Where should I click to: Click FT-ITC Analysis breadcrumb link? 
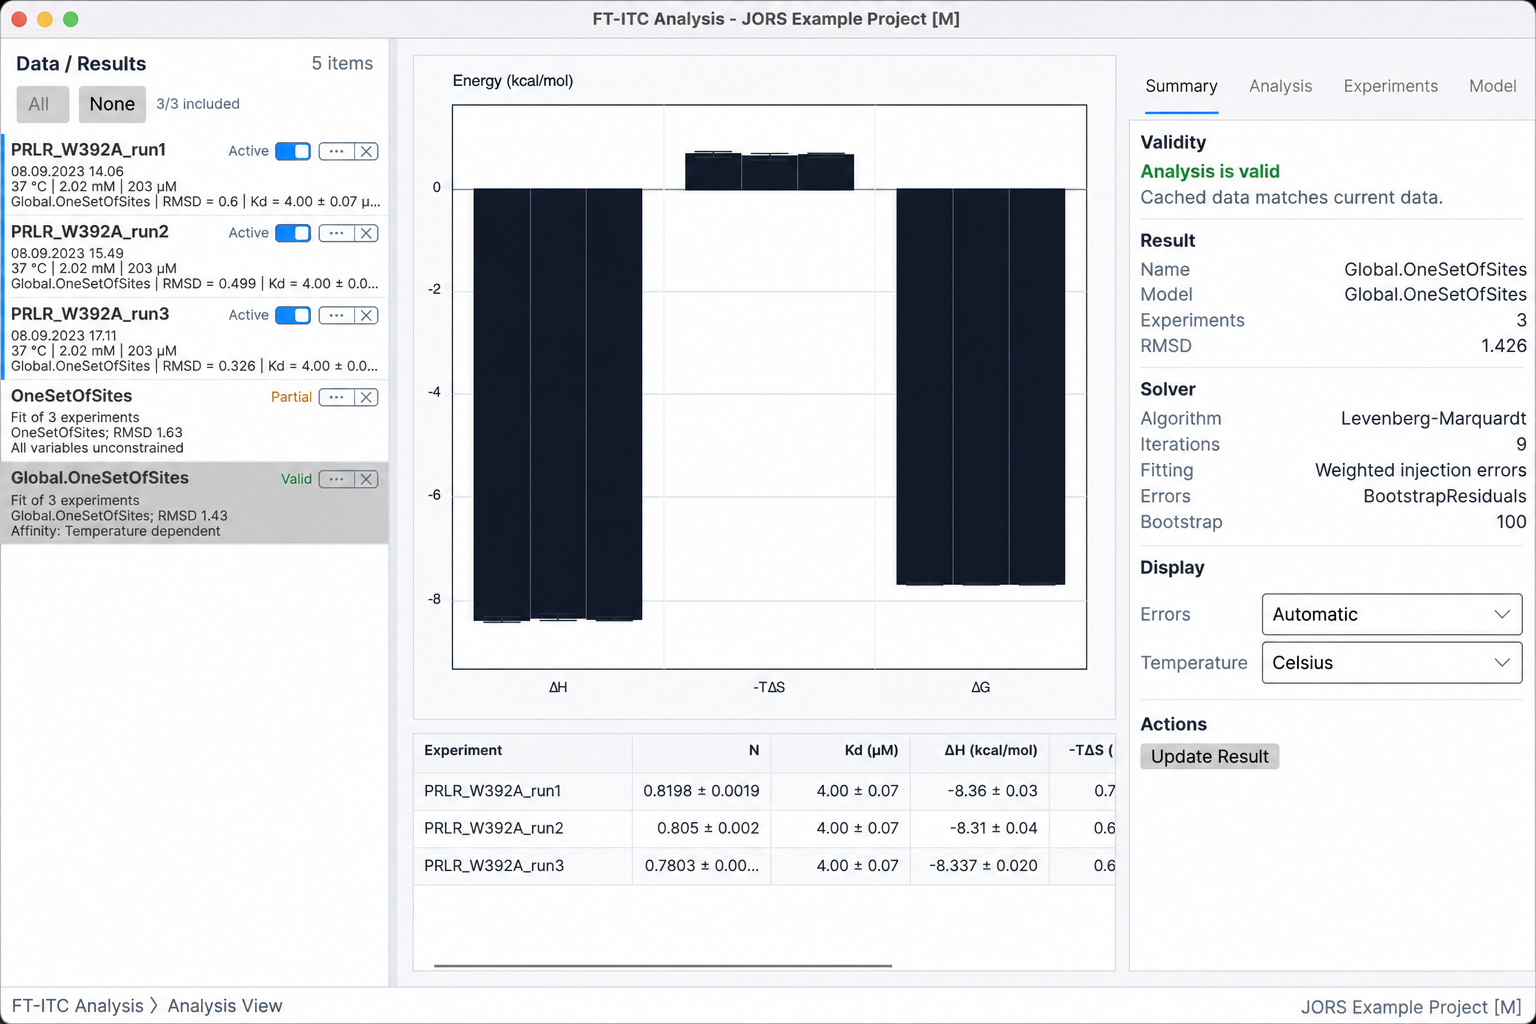(x=78, y=1006)
